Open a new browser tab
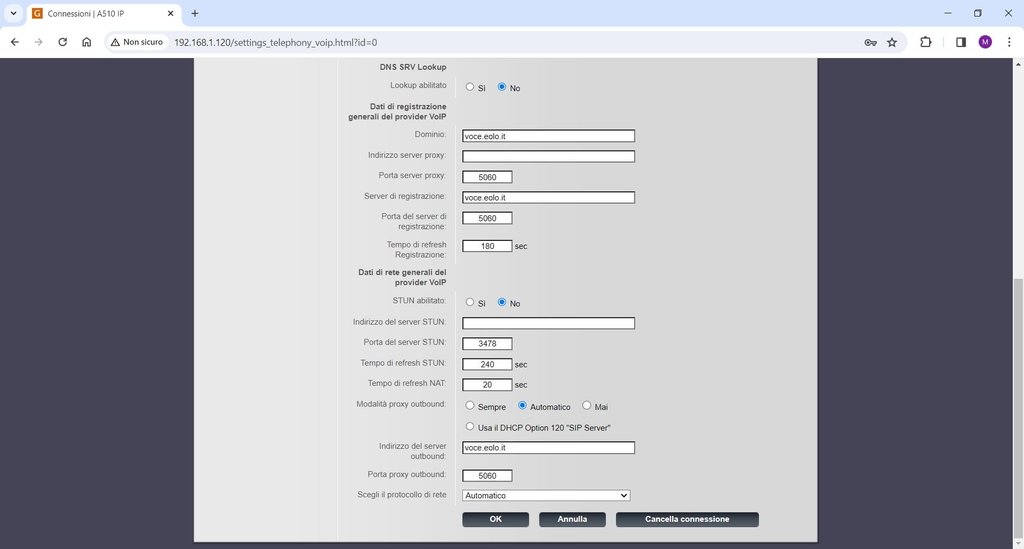The image size is (1024, 549). click(195, 14)
